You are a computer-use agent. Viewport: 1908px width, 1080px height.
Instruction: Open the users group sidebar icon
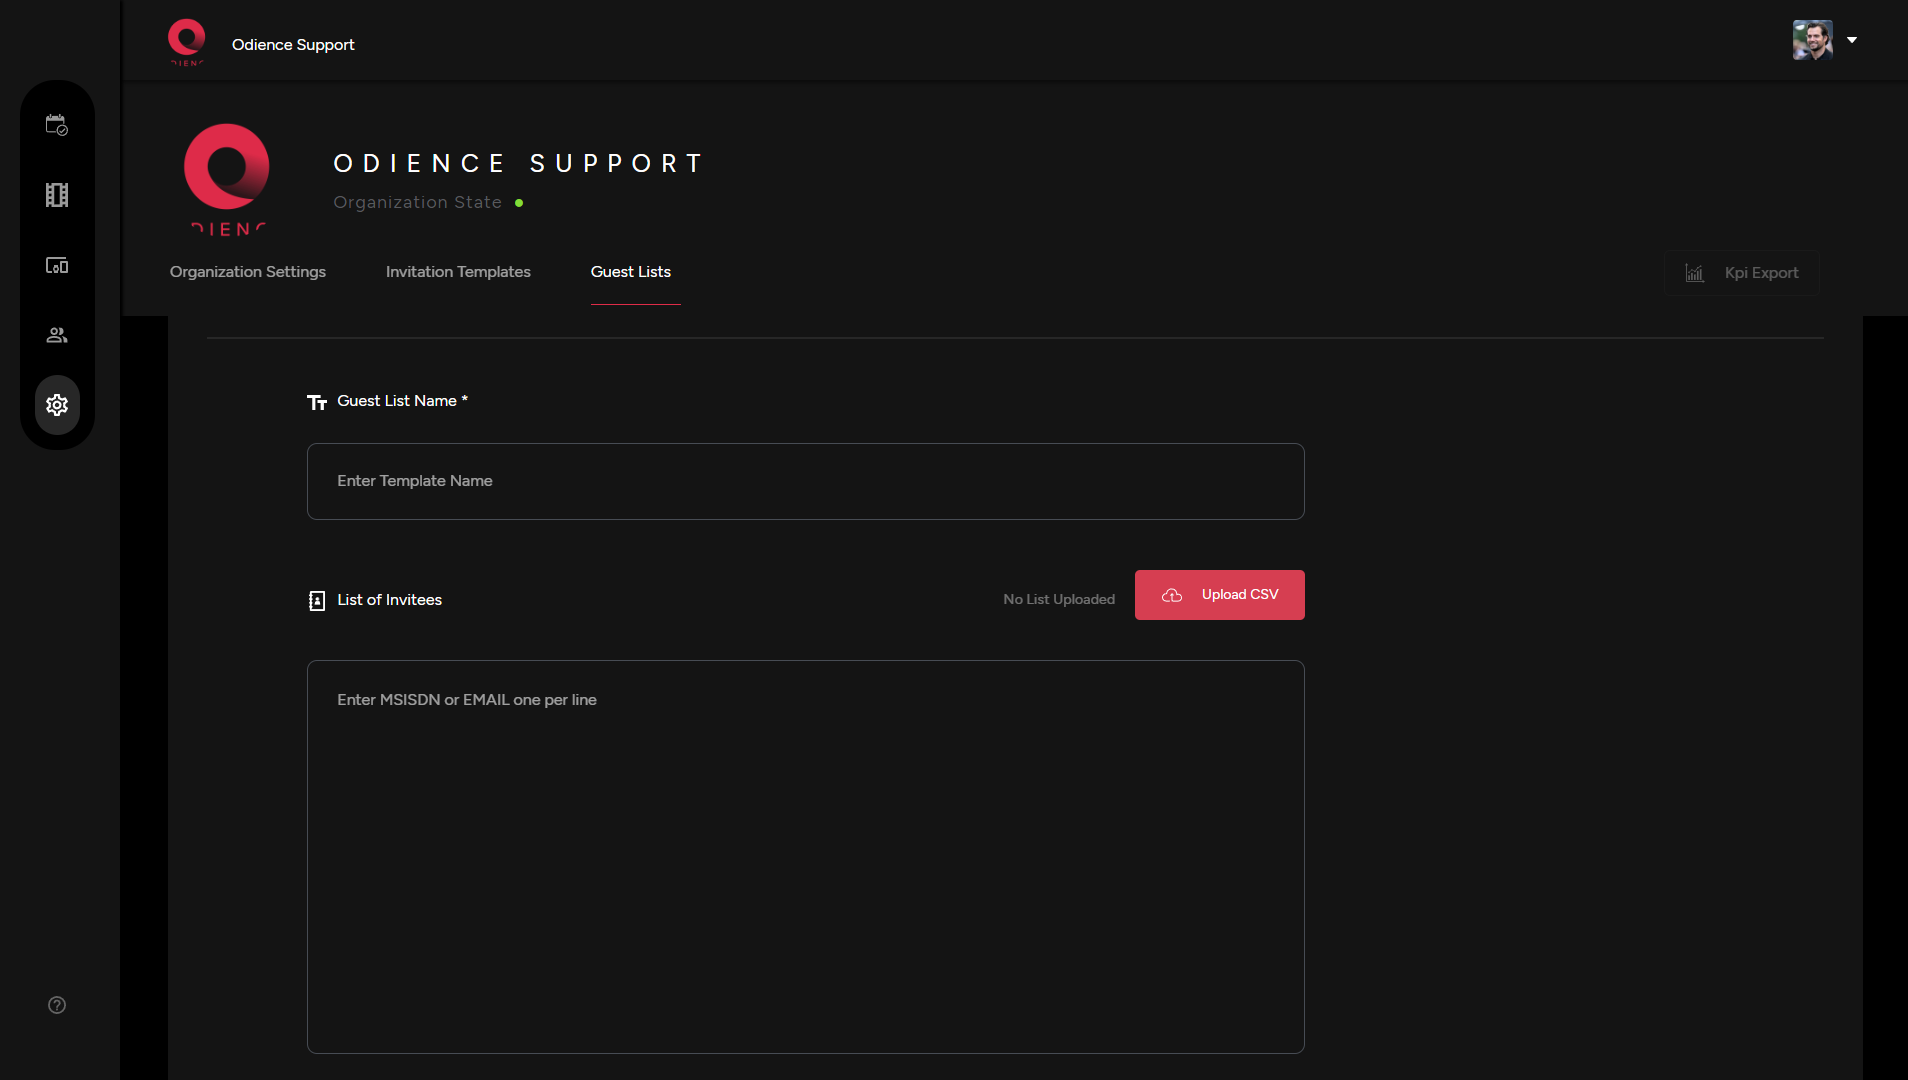57,335
